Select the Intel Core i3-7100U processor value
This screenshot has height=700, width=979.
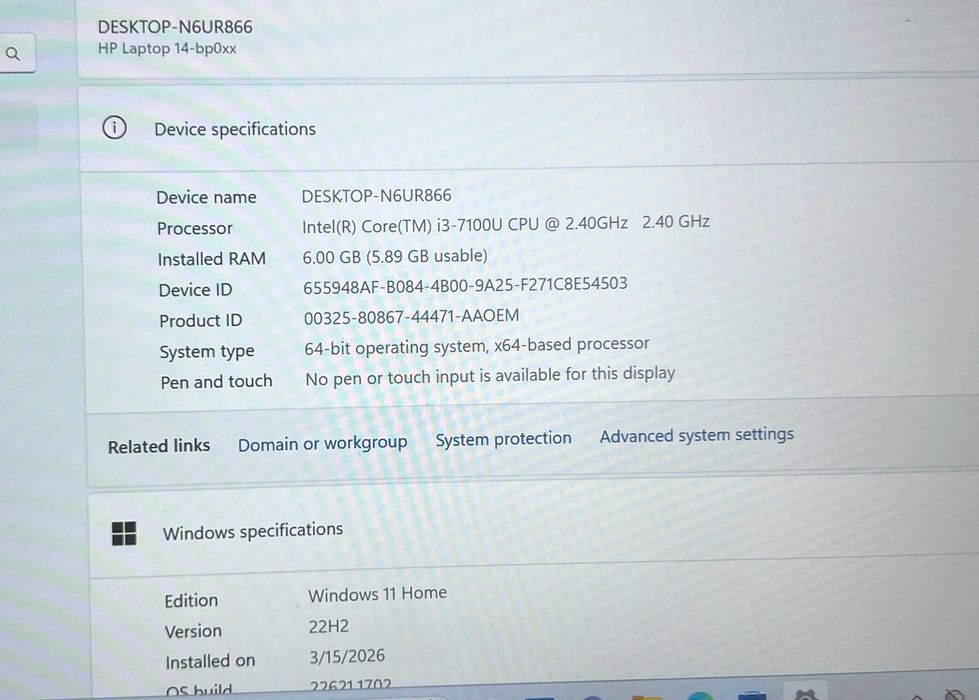tap(506, 224)
